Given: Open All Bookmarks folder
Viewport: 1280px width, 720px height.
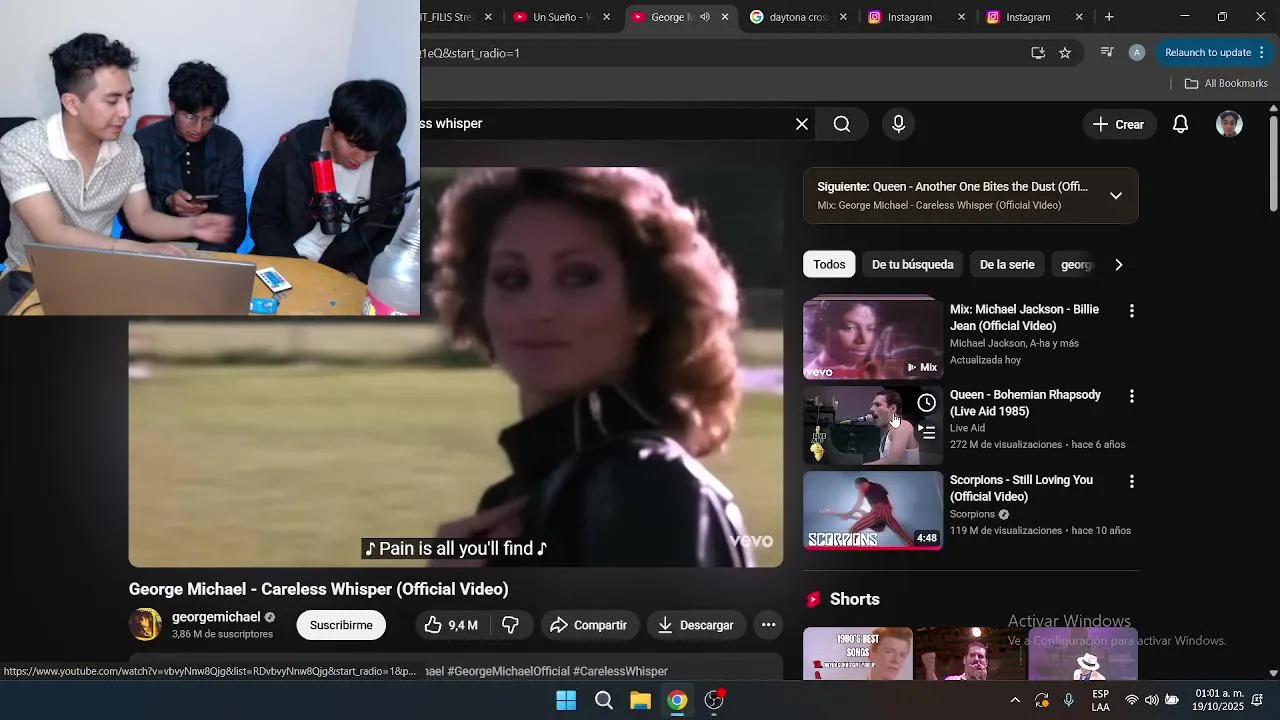Looking at the screenshot, I should click(x=1226, y=83).
